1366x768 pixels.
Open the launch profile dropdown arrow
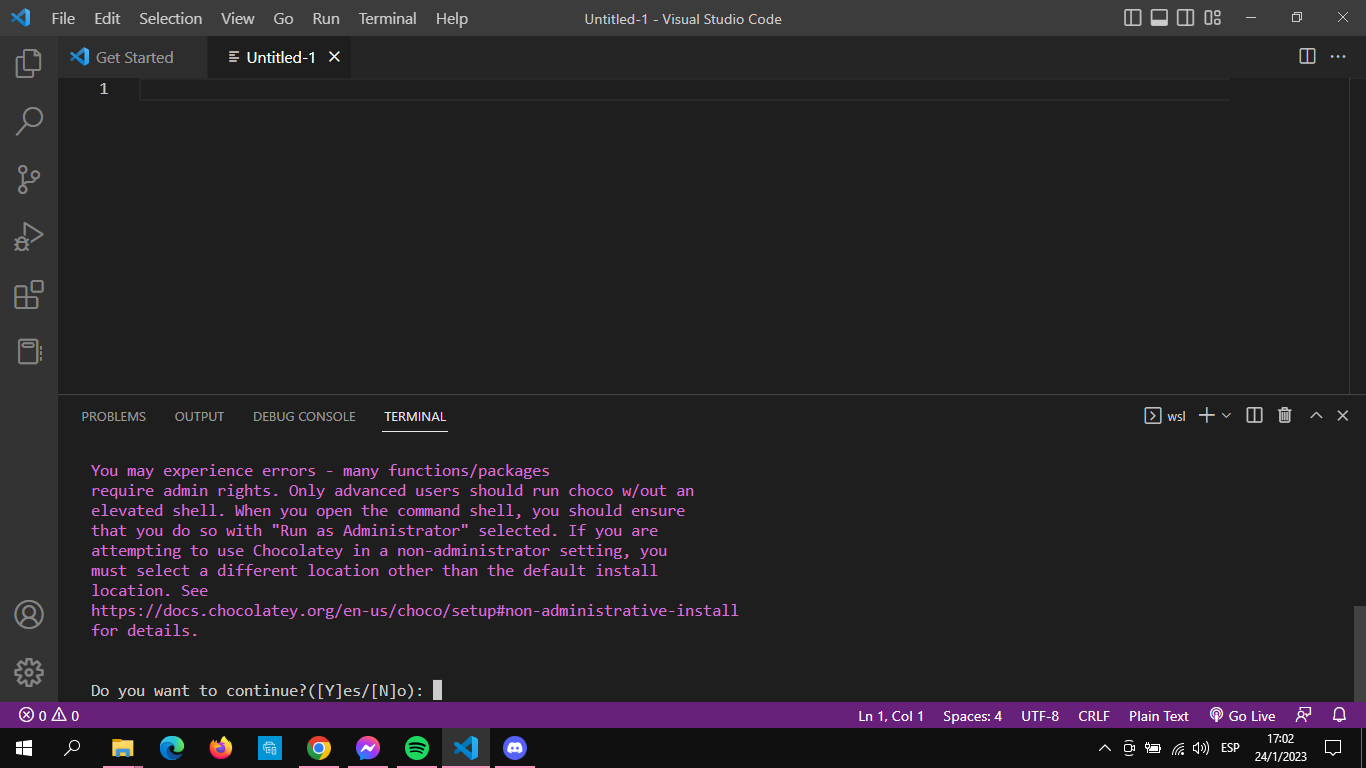[x=1227, y=415]
